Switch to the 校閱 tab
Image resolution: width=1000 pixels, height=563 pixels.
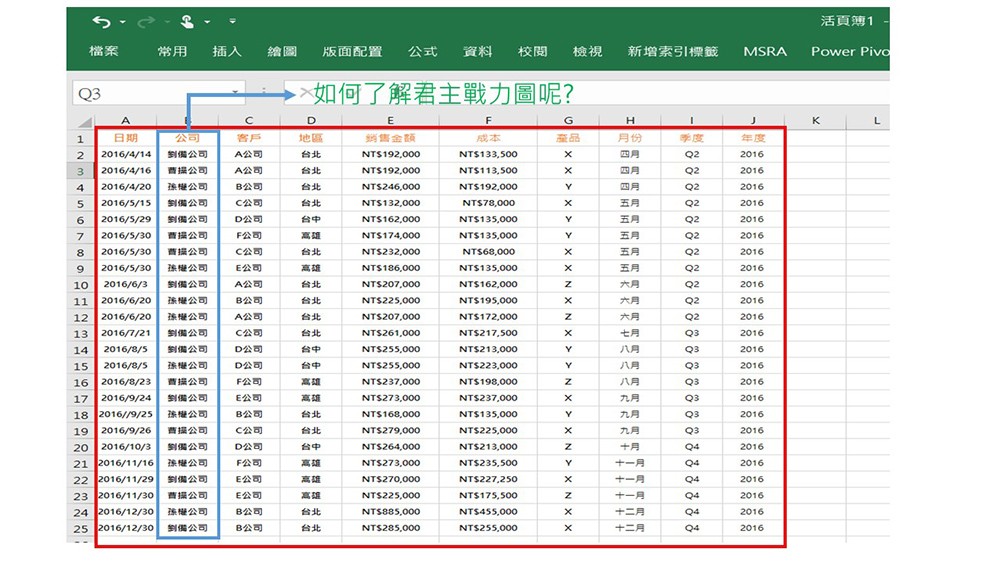click(533, 51)
